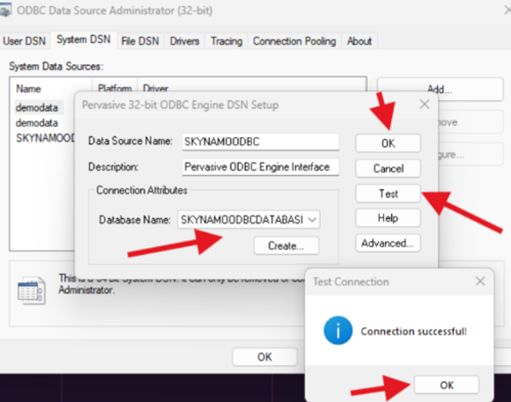Close the Pervasive DSN Setup dialog
Viewport: 511px width, 402px height.
click(424, 105)
